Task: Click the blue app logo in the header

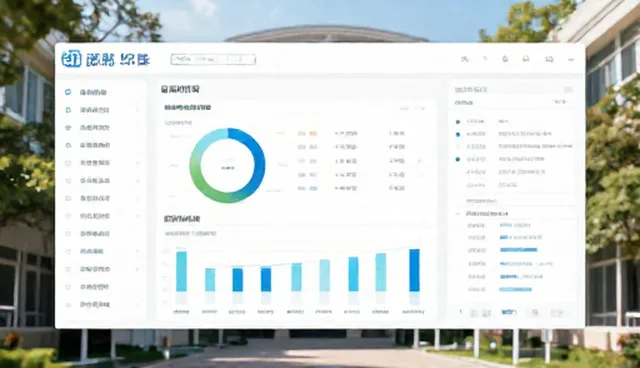Action: [71, 59]
